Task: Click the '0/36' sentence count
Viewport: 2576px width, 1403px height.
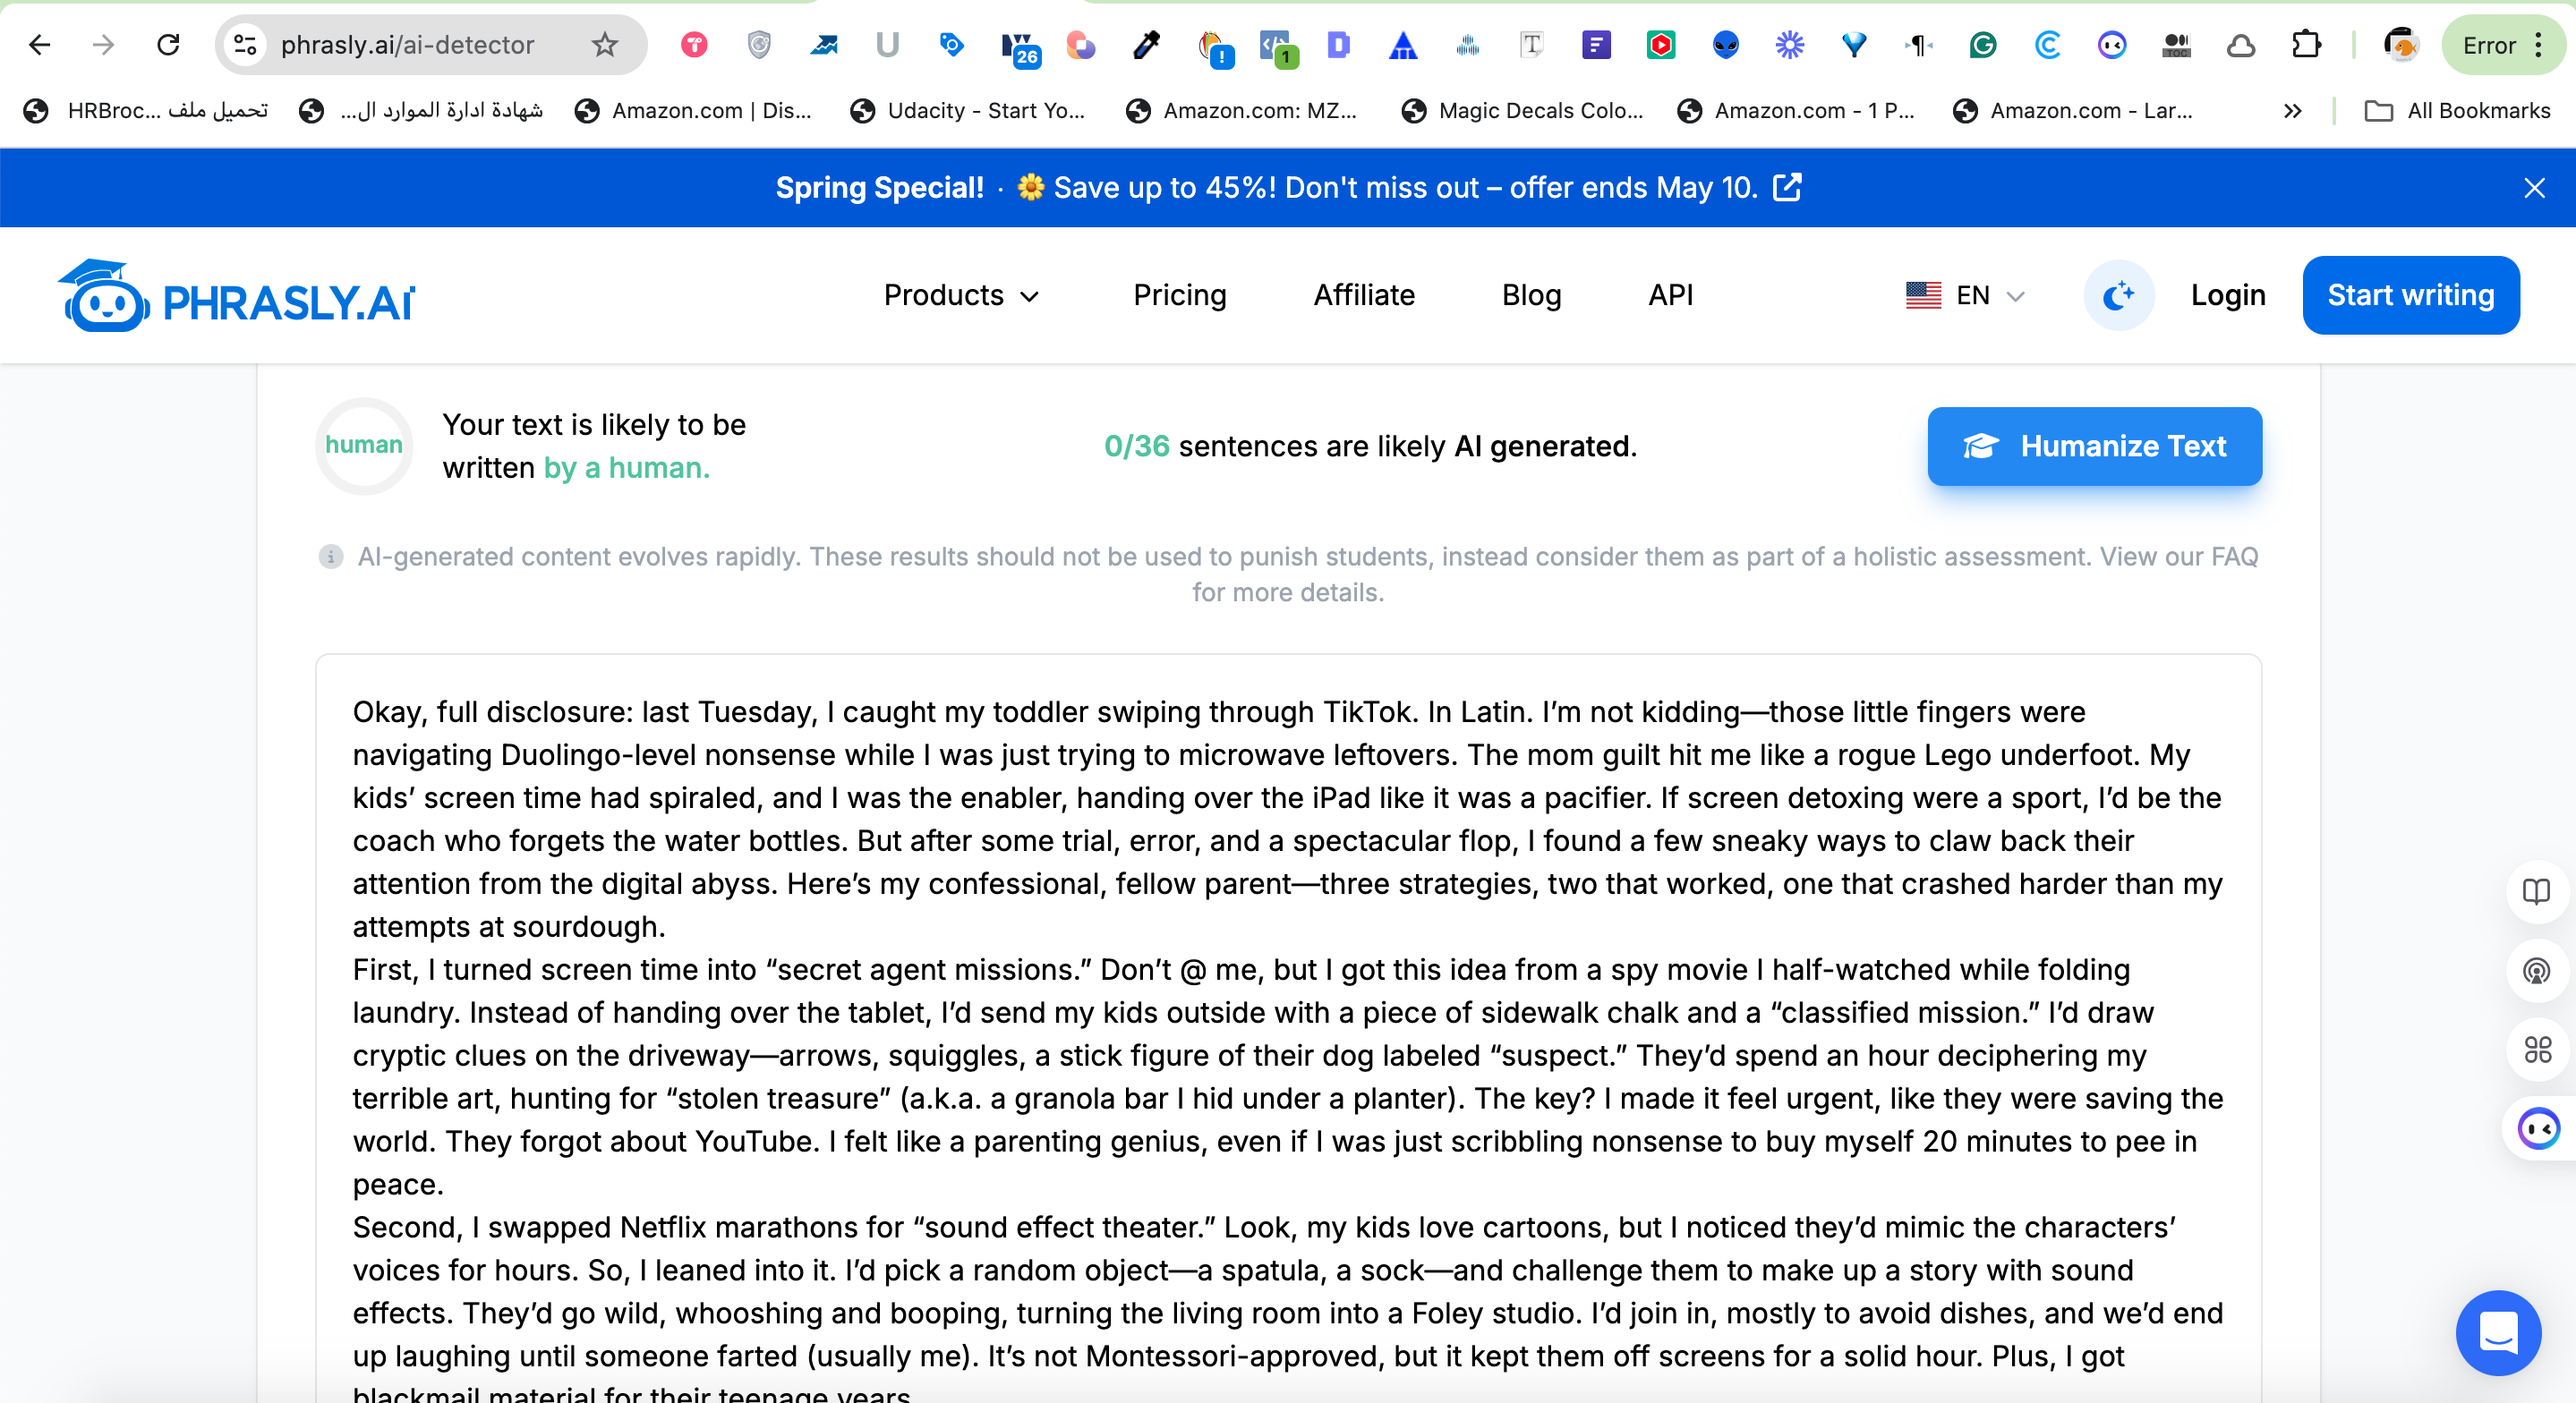Action: [x=1136, y=446]
